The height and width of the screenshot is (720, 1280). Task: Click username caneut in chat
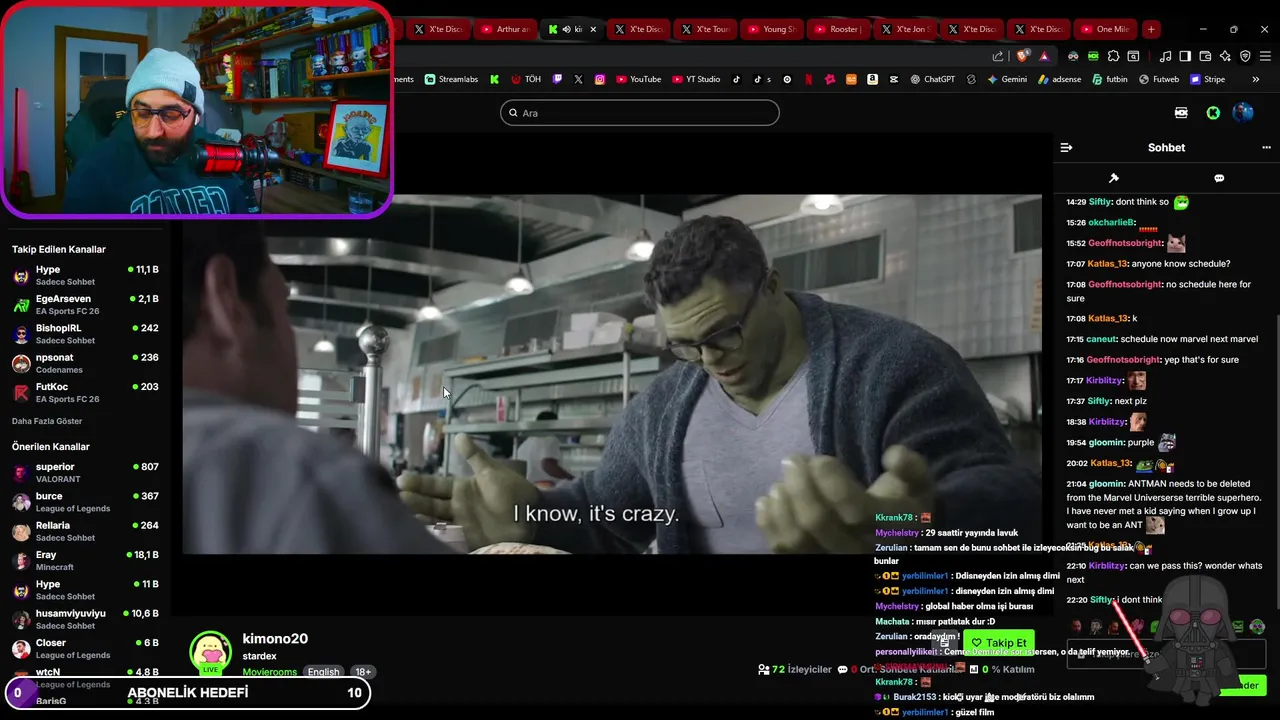click(x=1101, y=339)
